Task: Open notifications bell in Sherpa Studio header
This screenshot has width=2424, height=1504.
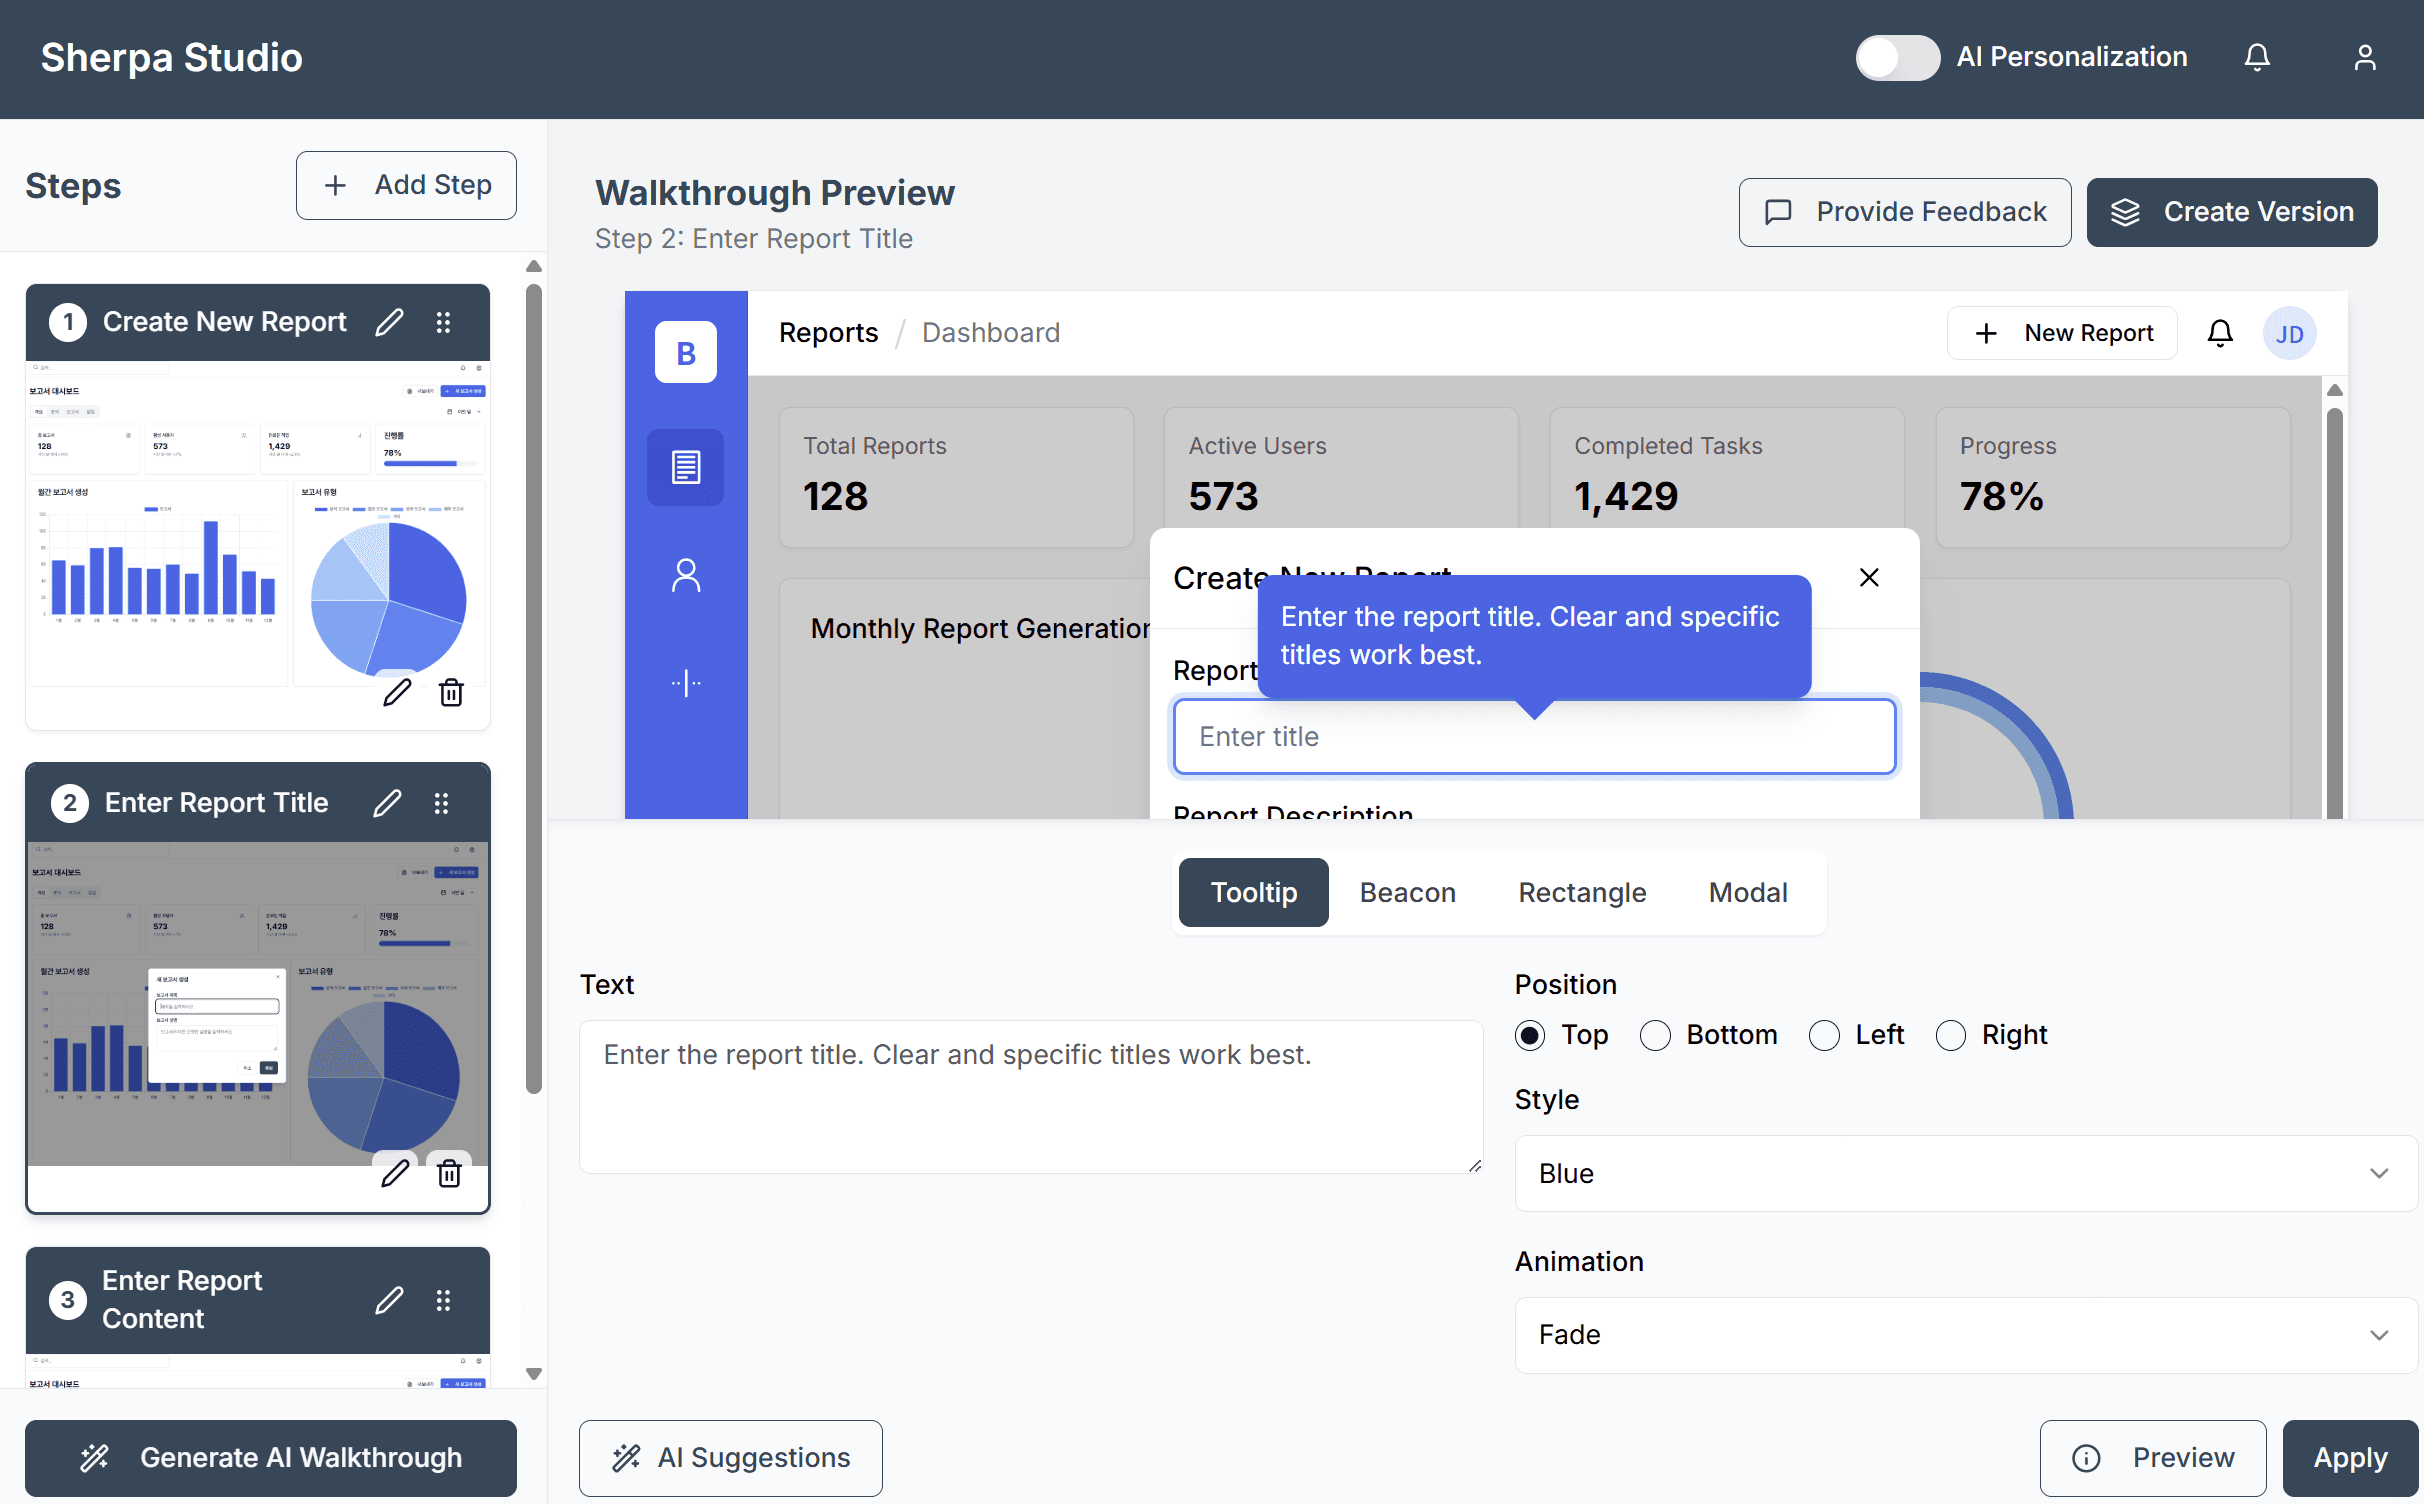Action: click(2256, 57)
